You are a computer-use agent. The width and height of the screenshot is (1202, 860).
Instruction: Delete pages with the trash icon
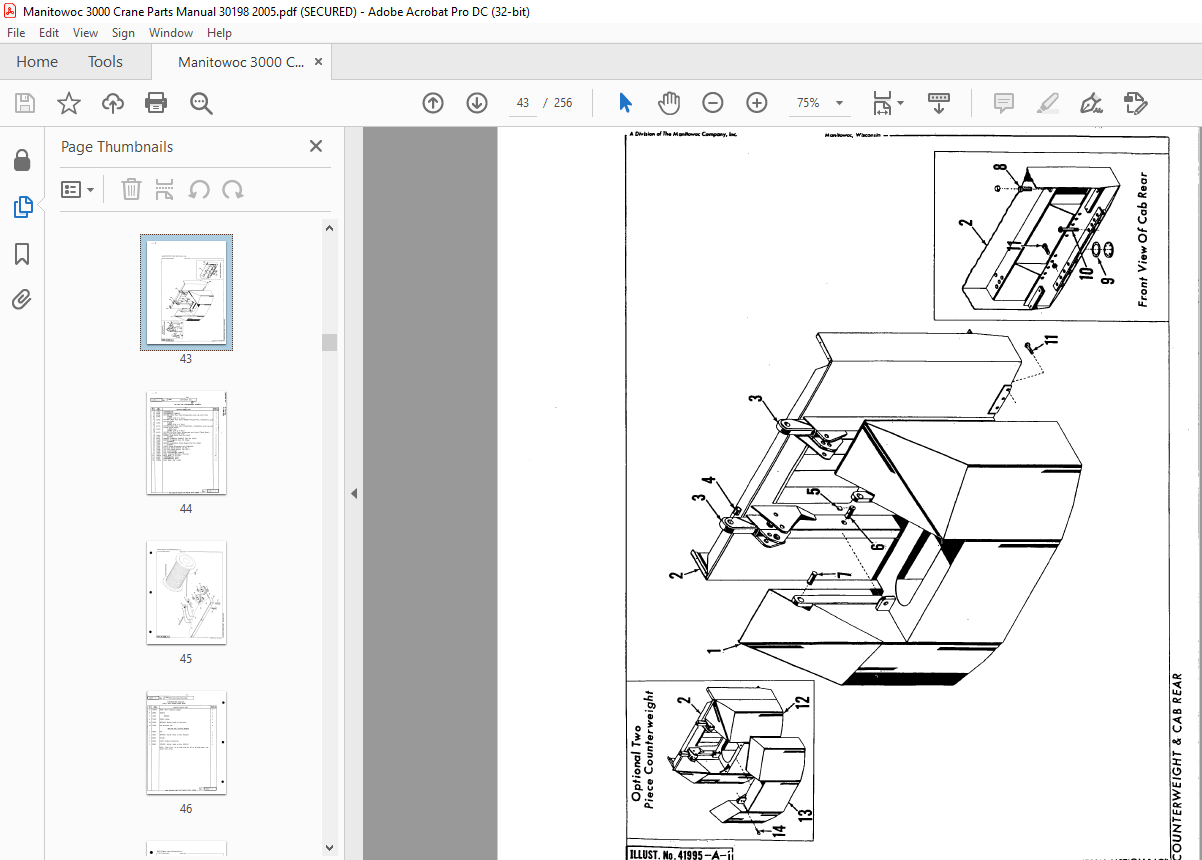click(131, 189)
